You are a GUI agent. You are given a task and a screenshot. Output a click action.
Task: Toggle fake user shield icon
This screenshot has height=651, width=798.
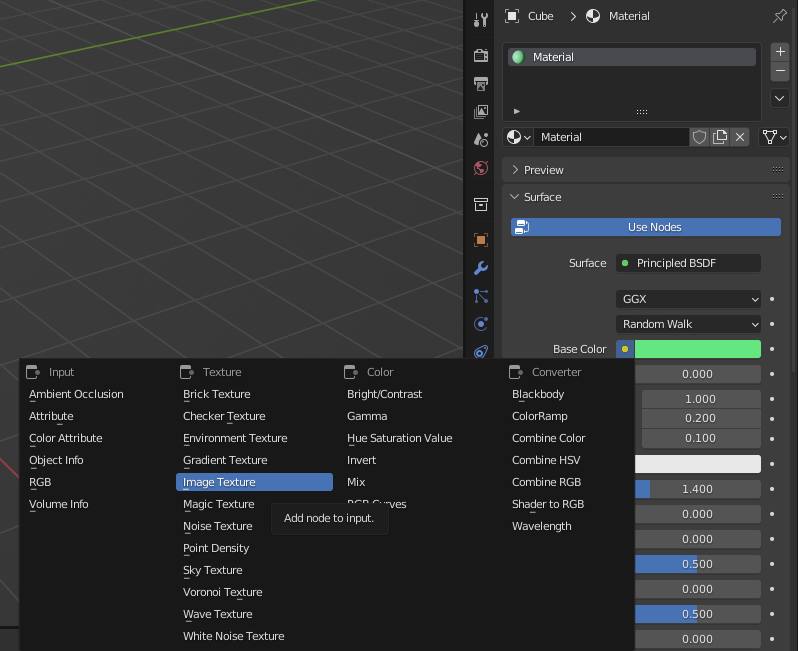click(x=699, y=137)
